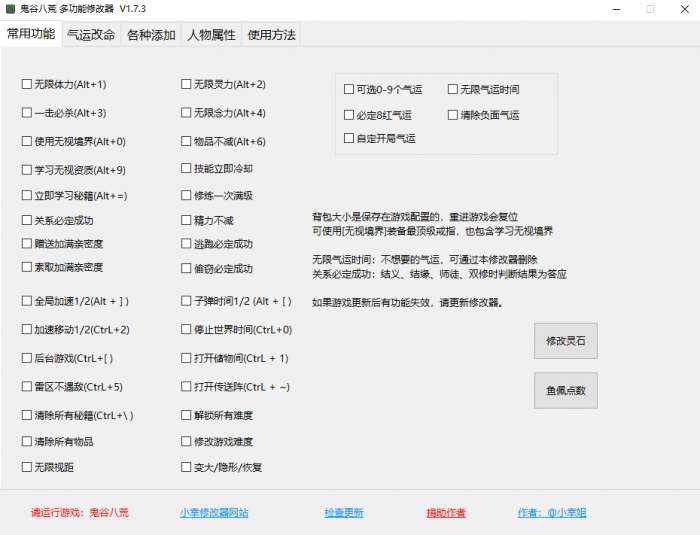Click the red 请运行游戏：鬼谷八荒 status text
700x535 pixels.
click(x=79, y=512)
